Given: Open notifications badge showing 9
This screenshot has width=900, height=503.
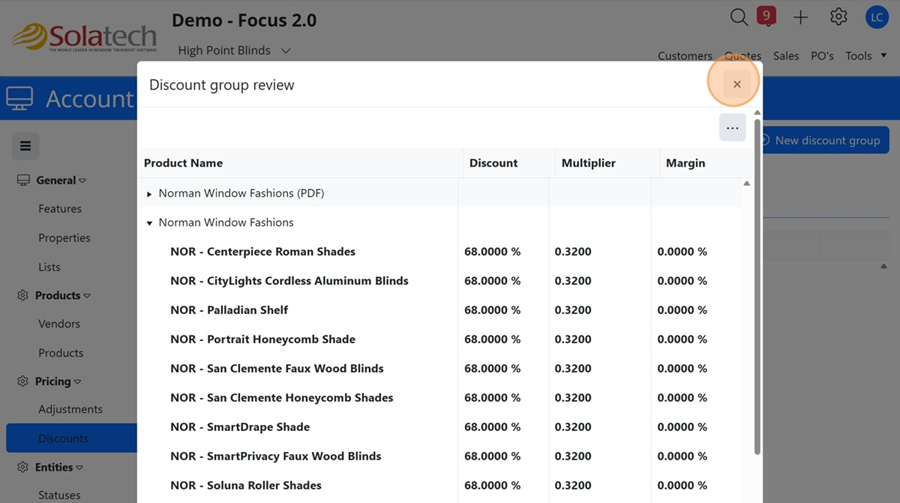Looking at the screenshot, I should click(x=767, y=16).
